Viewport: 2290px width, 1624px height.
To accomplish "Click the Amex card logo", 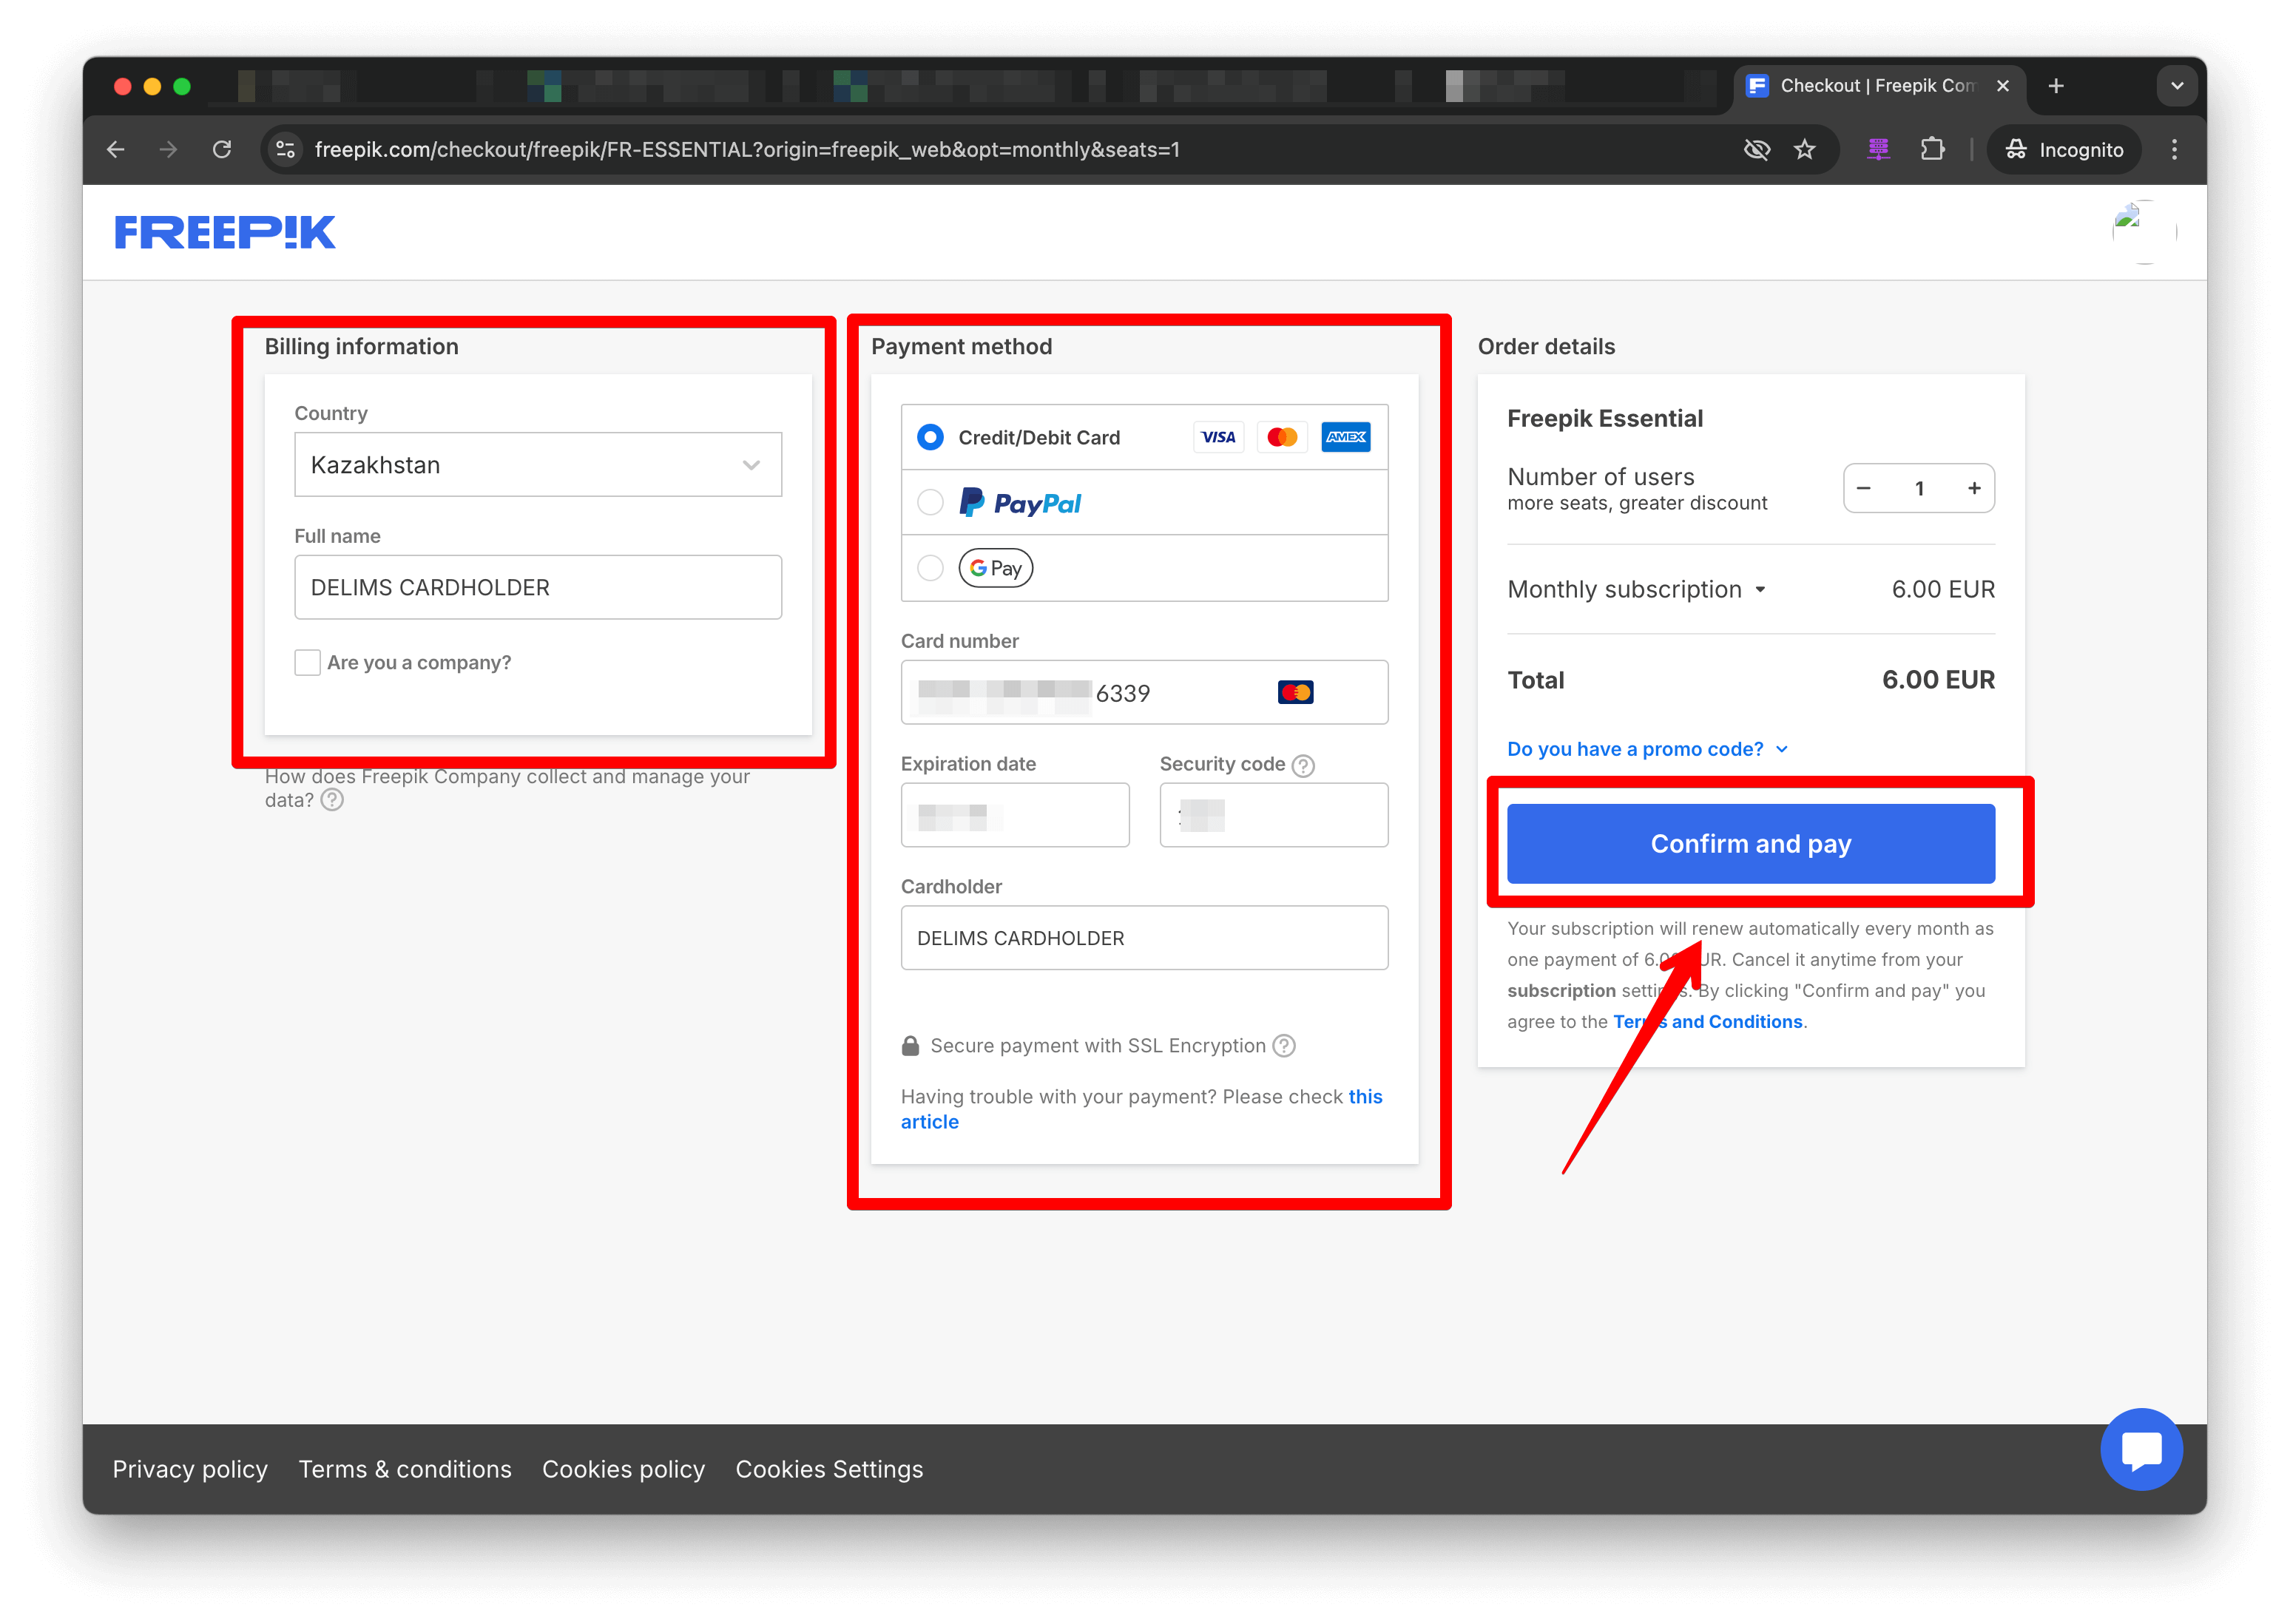I will (x=1345, y=437).
